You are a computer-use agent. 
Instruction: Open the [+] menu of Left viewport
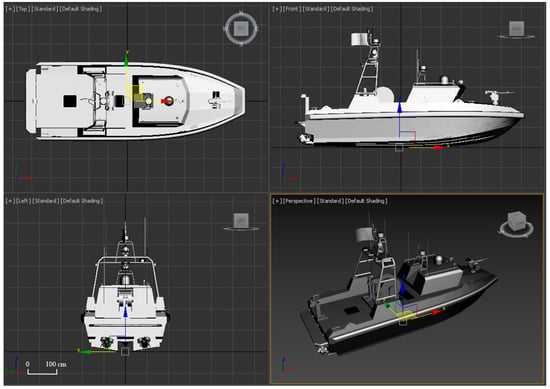pyautogui.click(x=11, y=201)
